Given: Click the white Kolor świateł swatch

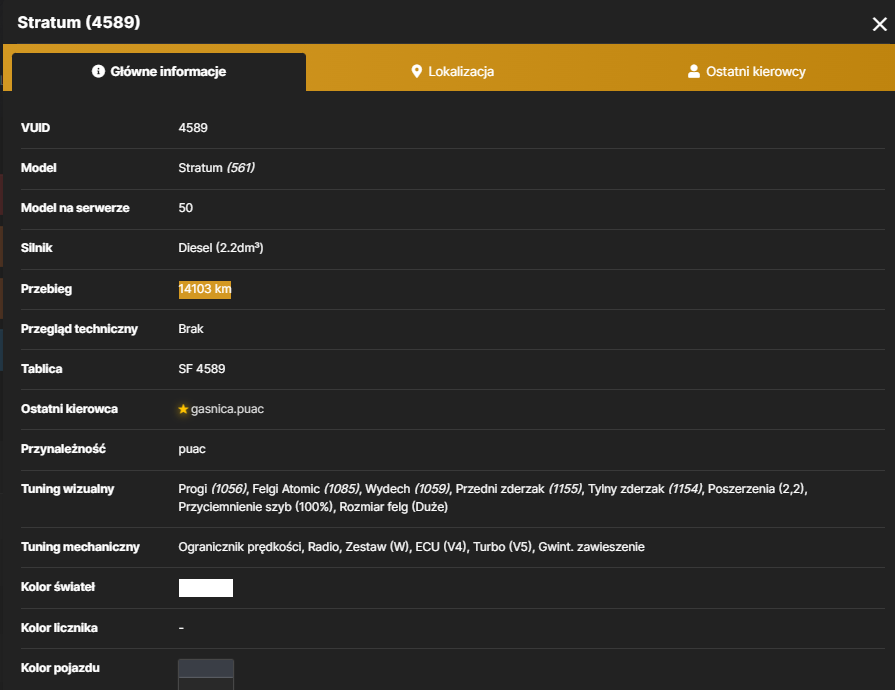Looking at the screenshot, I should click(205, 588).
